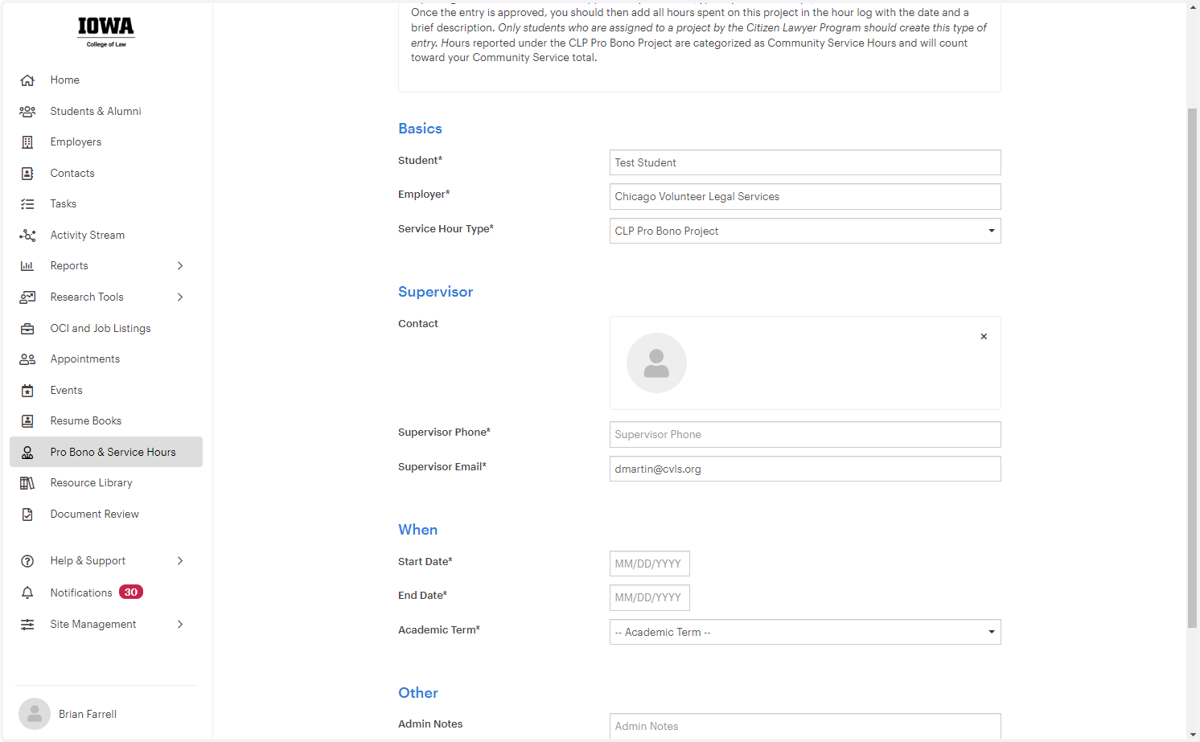Screen dimensions: 1200x742
Task: Click the Supervisor Email field
Action: (x=805, y=469)
